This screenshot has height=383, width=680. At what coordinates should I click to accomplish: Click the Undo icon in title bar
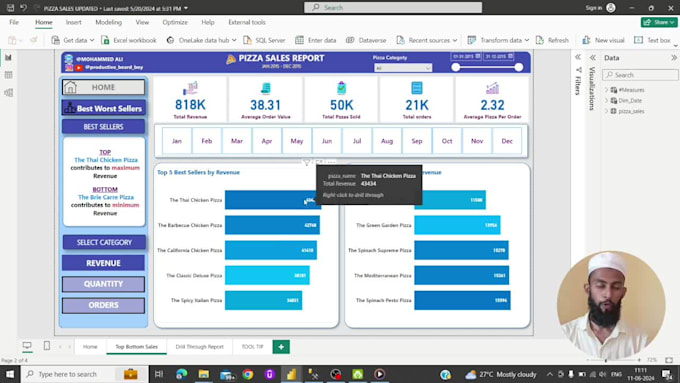[x=23, y=8]
